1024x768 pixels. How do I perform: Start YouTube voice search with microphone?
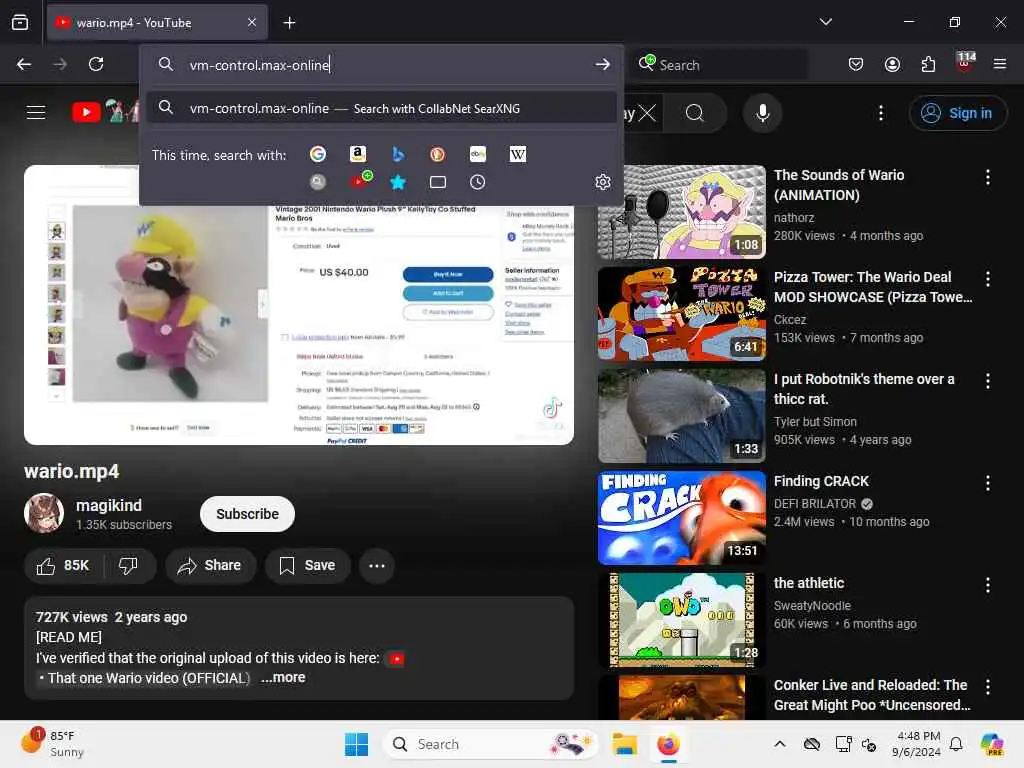point(762,113)
